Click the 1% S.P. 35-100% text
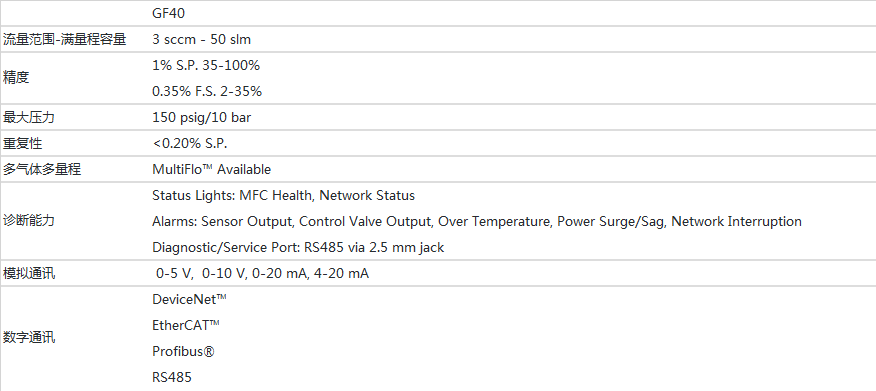 (x=206, y=65)
